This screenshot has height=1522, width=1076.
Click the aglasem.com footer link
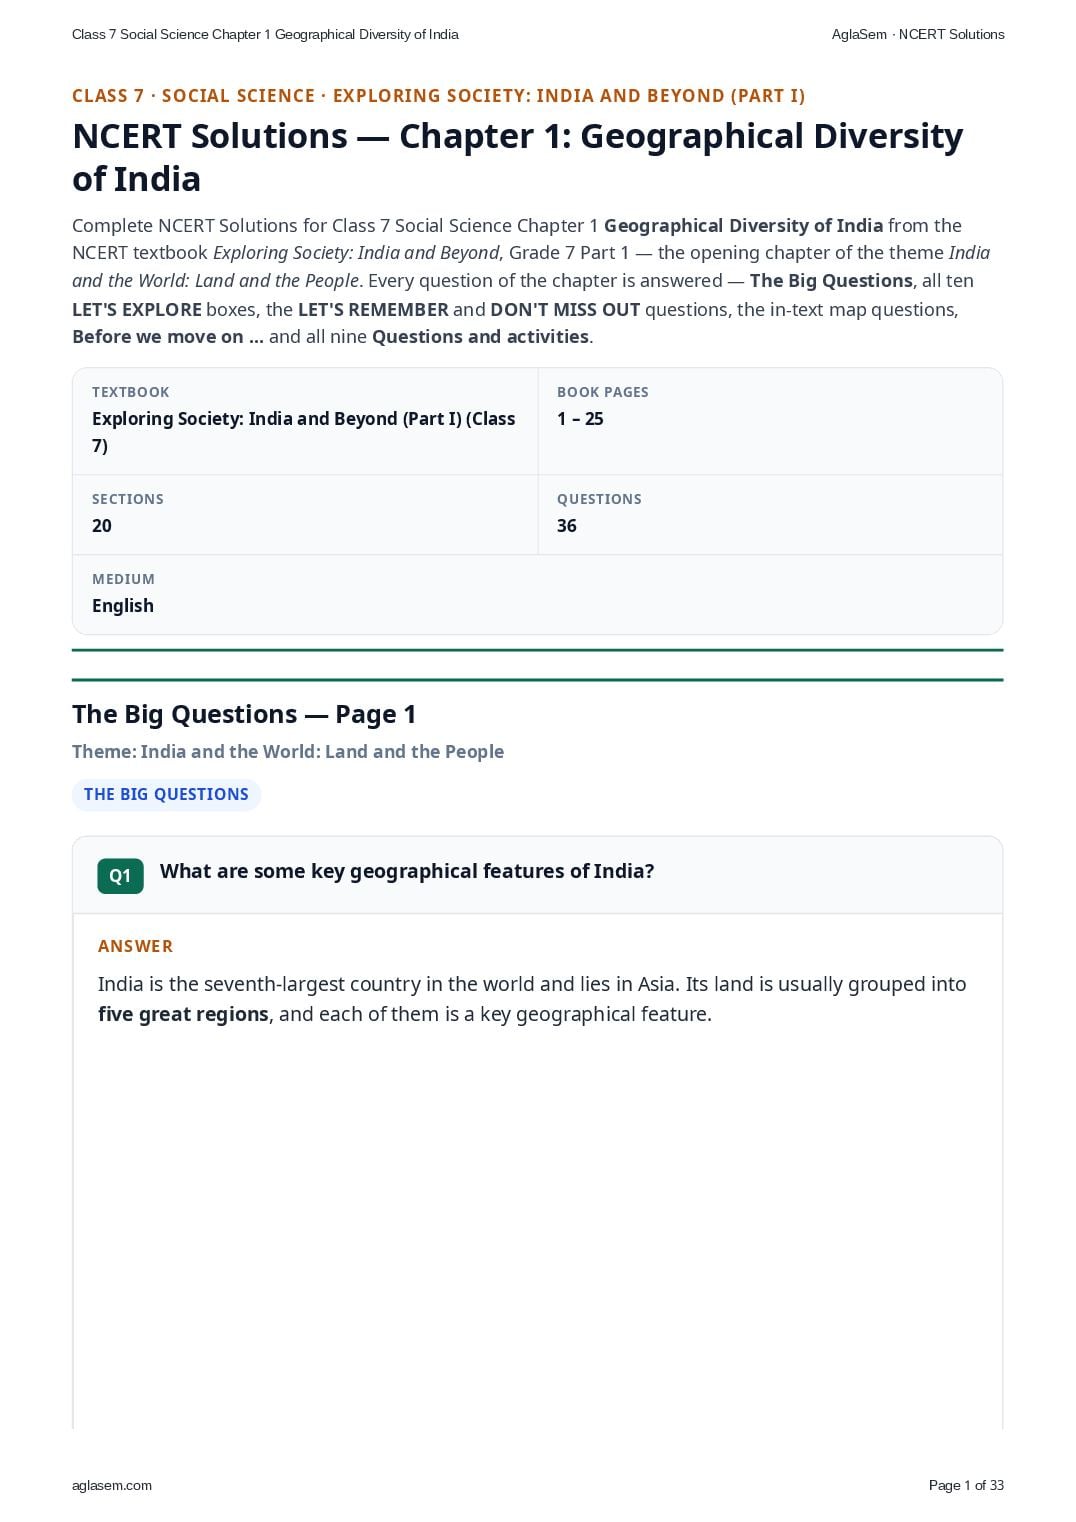pos(112,1485)
